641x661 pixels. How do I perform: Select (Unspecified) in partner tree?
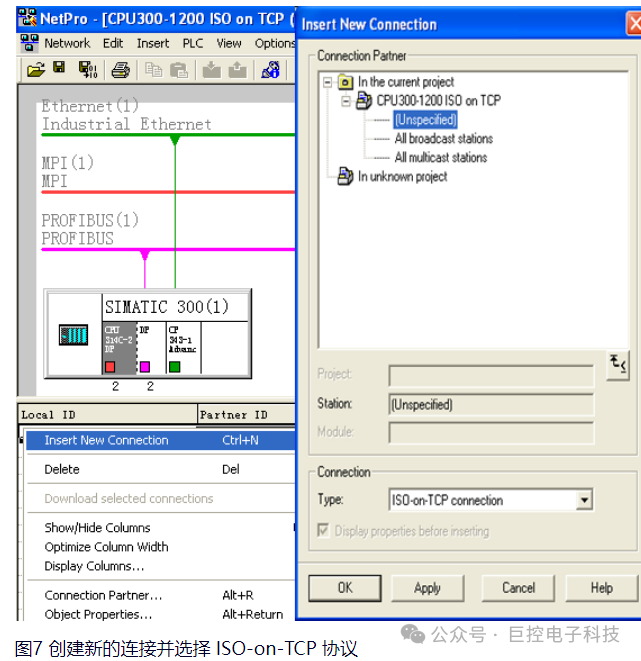tap(426, 120)
